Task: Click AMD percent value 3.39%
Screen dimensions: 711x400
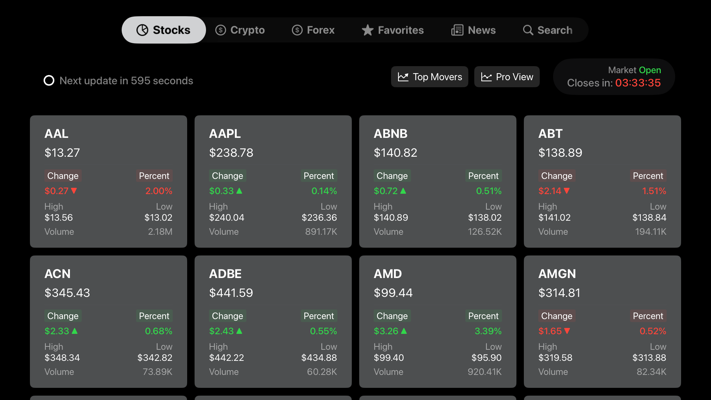Action: click(488, 331)
